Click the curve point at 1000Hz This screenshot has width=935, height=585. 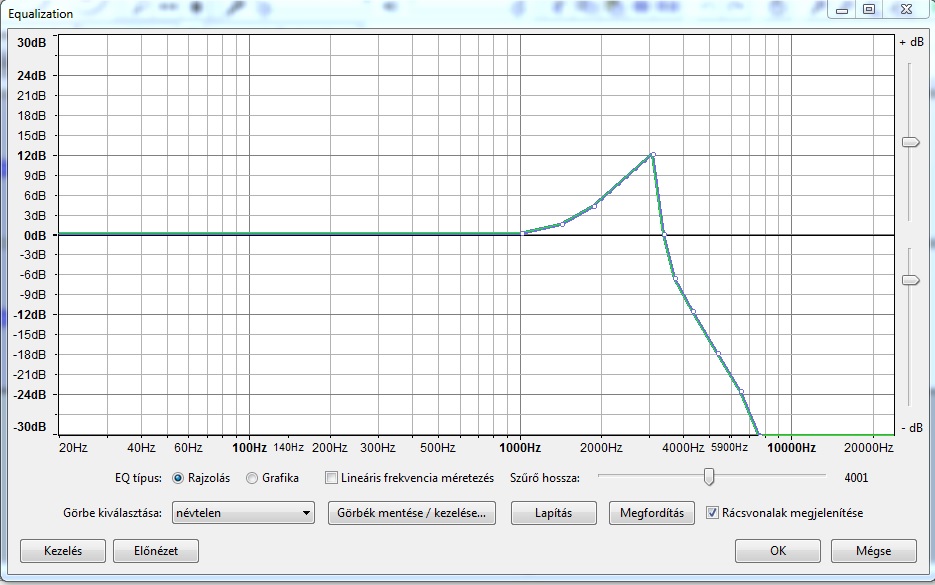point(522,233)
